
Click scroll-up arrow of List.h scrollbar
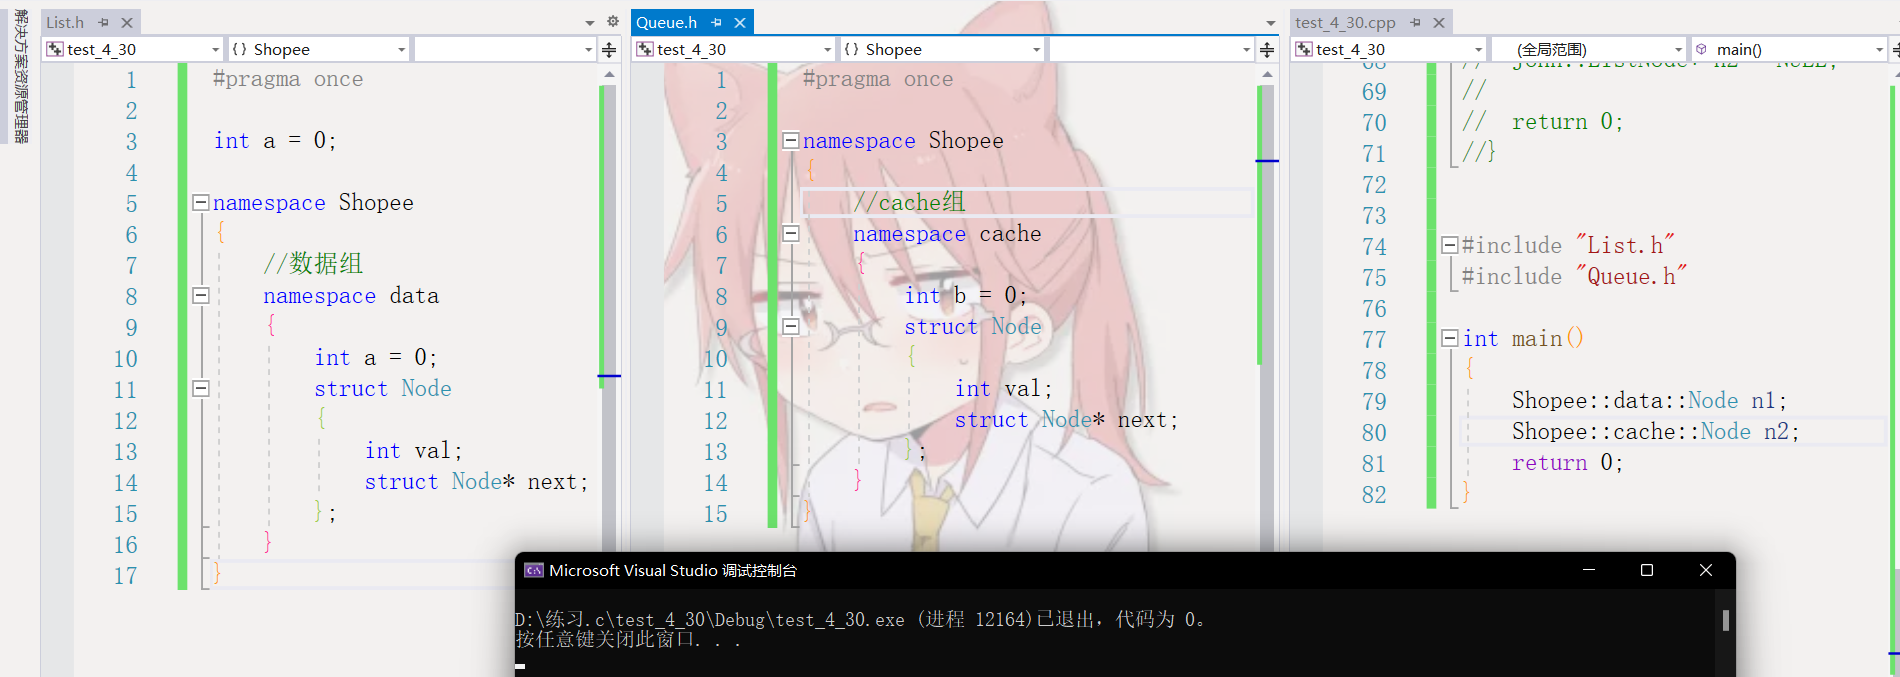tap(609, 75)
